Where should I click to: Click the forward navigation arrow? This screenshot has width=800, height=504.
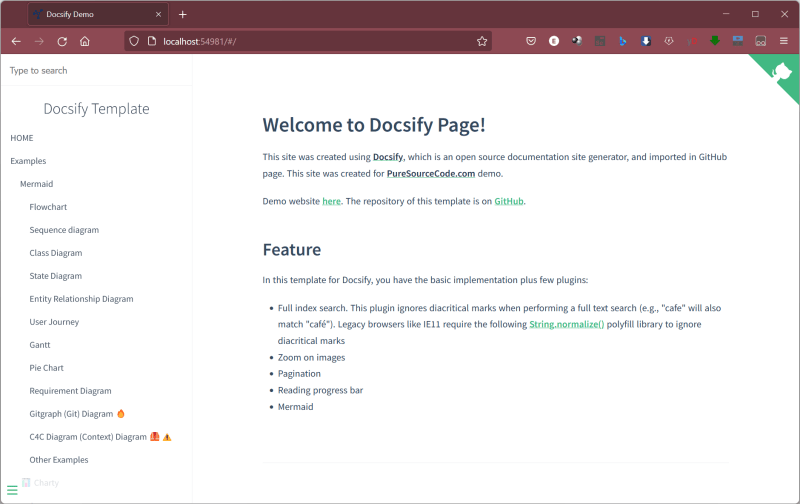pyautogui.click(x=39, y=41)
